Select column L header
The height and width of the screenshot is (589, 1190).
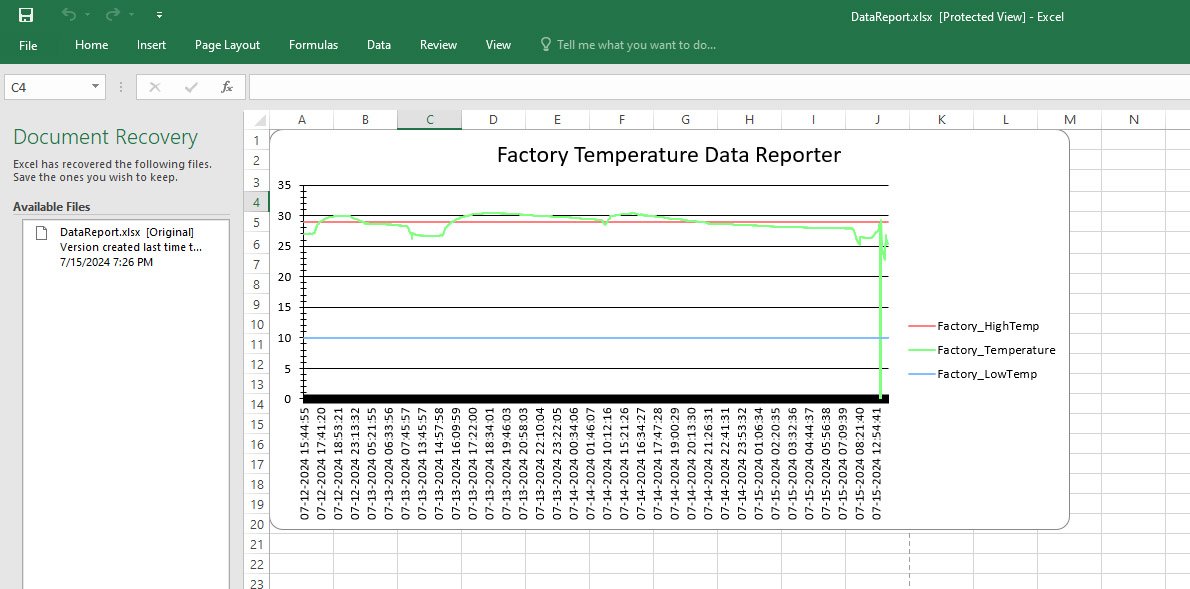click(1005, 120)
